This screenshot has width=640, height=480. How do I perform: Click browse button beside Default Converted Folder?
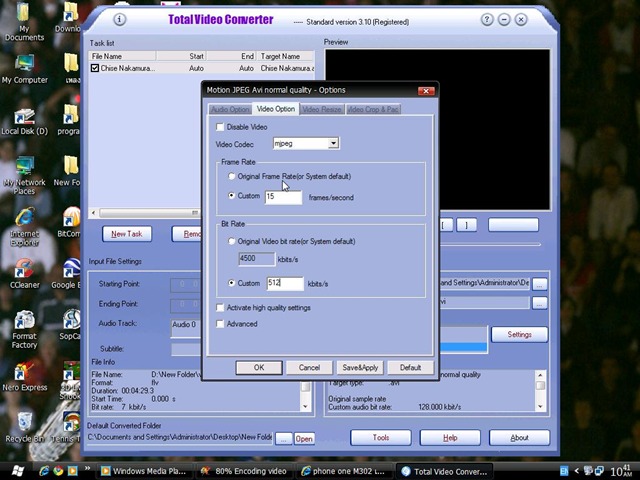click(x=284, y=439)
